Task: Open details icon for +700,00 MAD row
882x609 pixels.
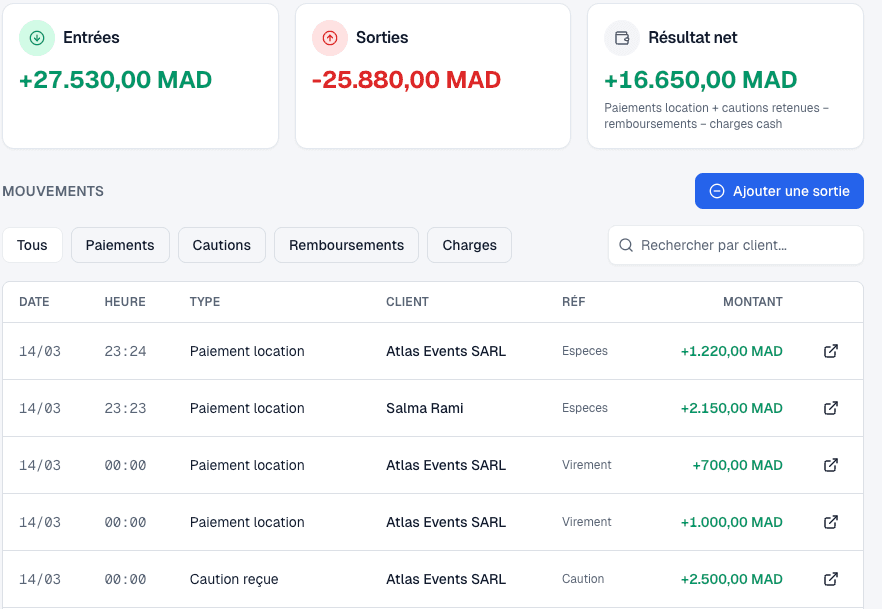Action: click(x=830, y=465)
